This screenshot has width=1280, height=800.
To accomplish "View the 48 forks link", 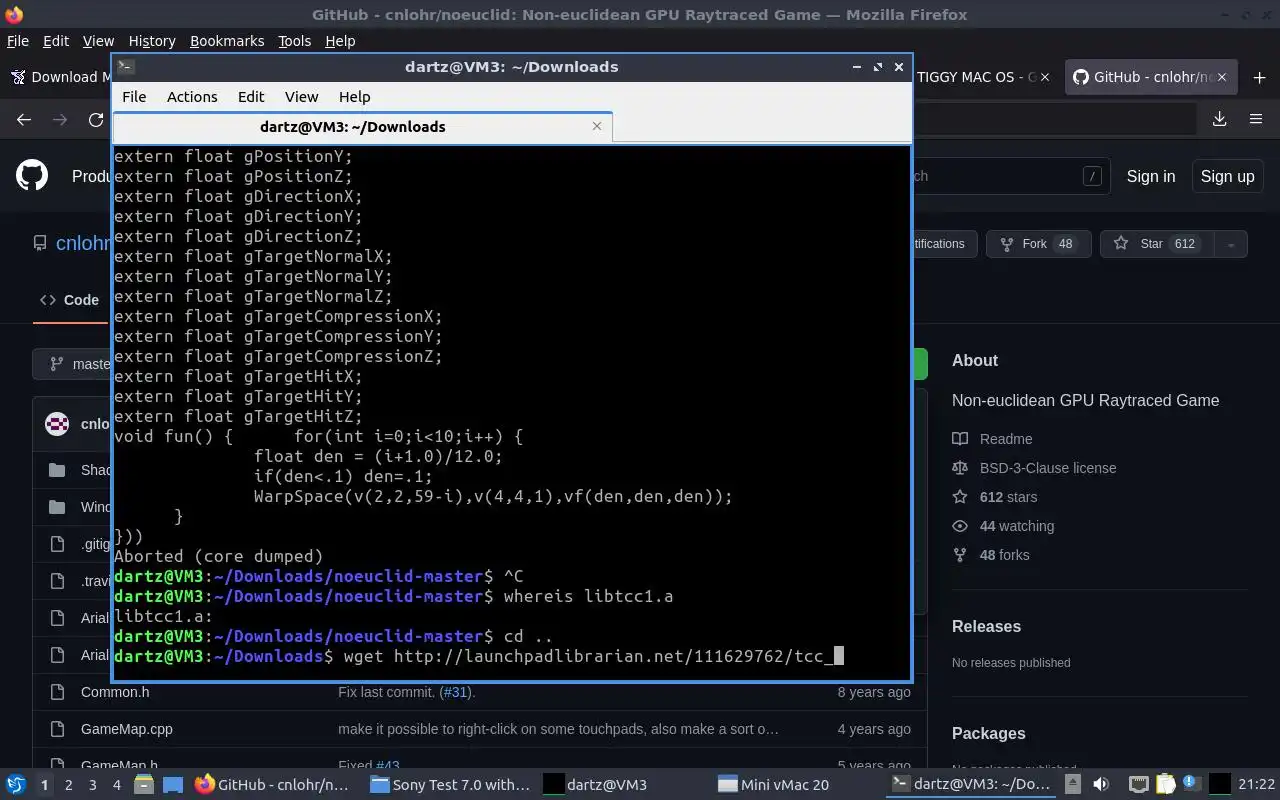I will (x=1004, y=555).
